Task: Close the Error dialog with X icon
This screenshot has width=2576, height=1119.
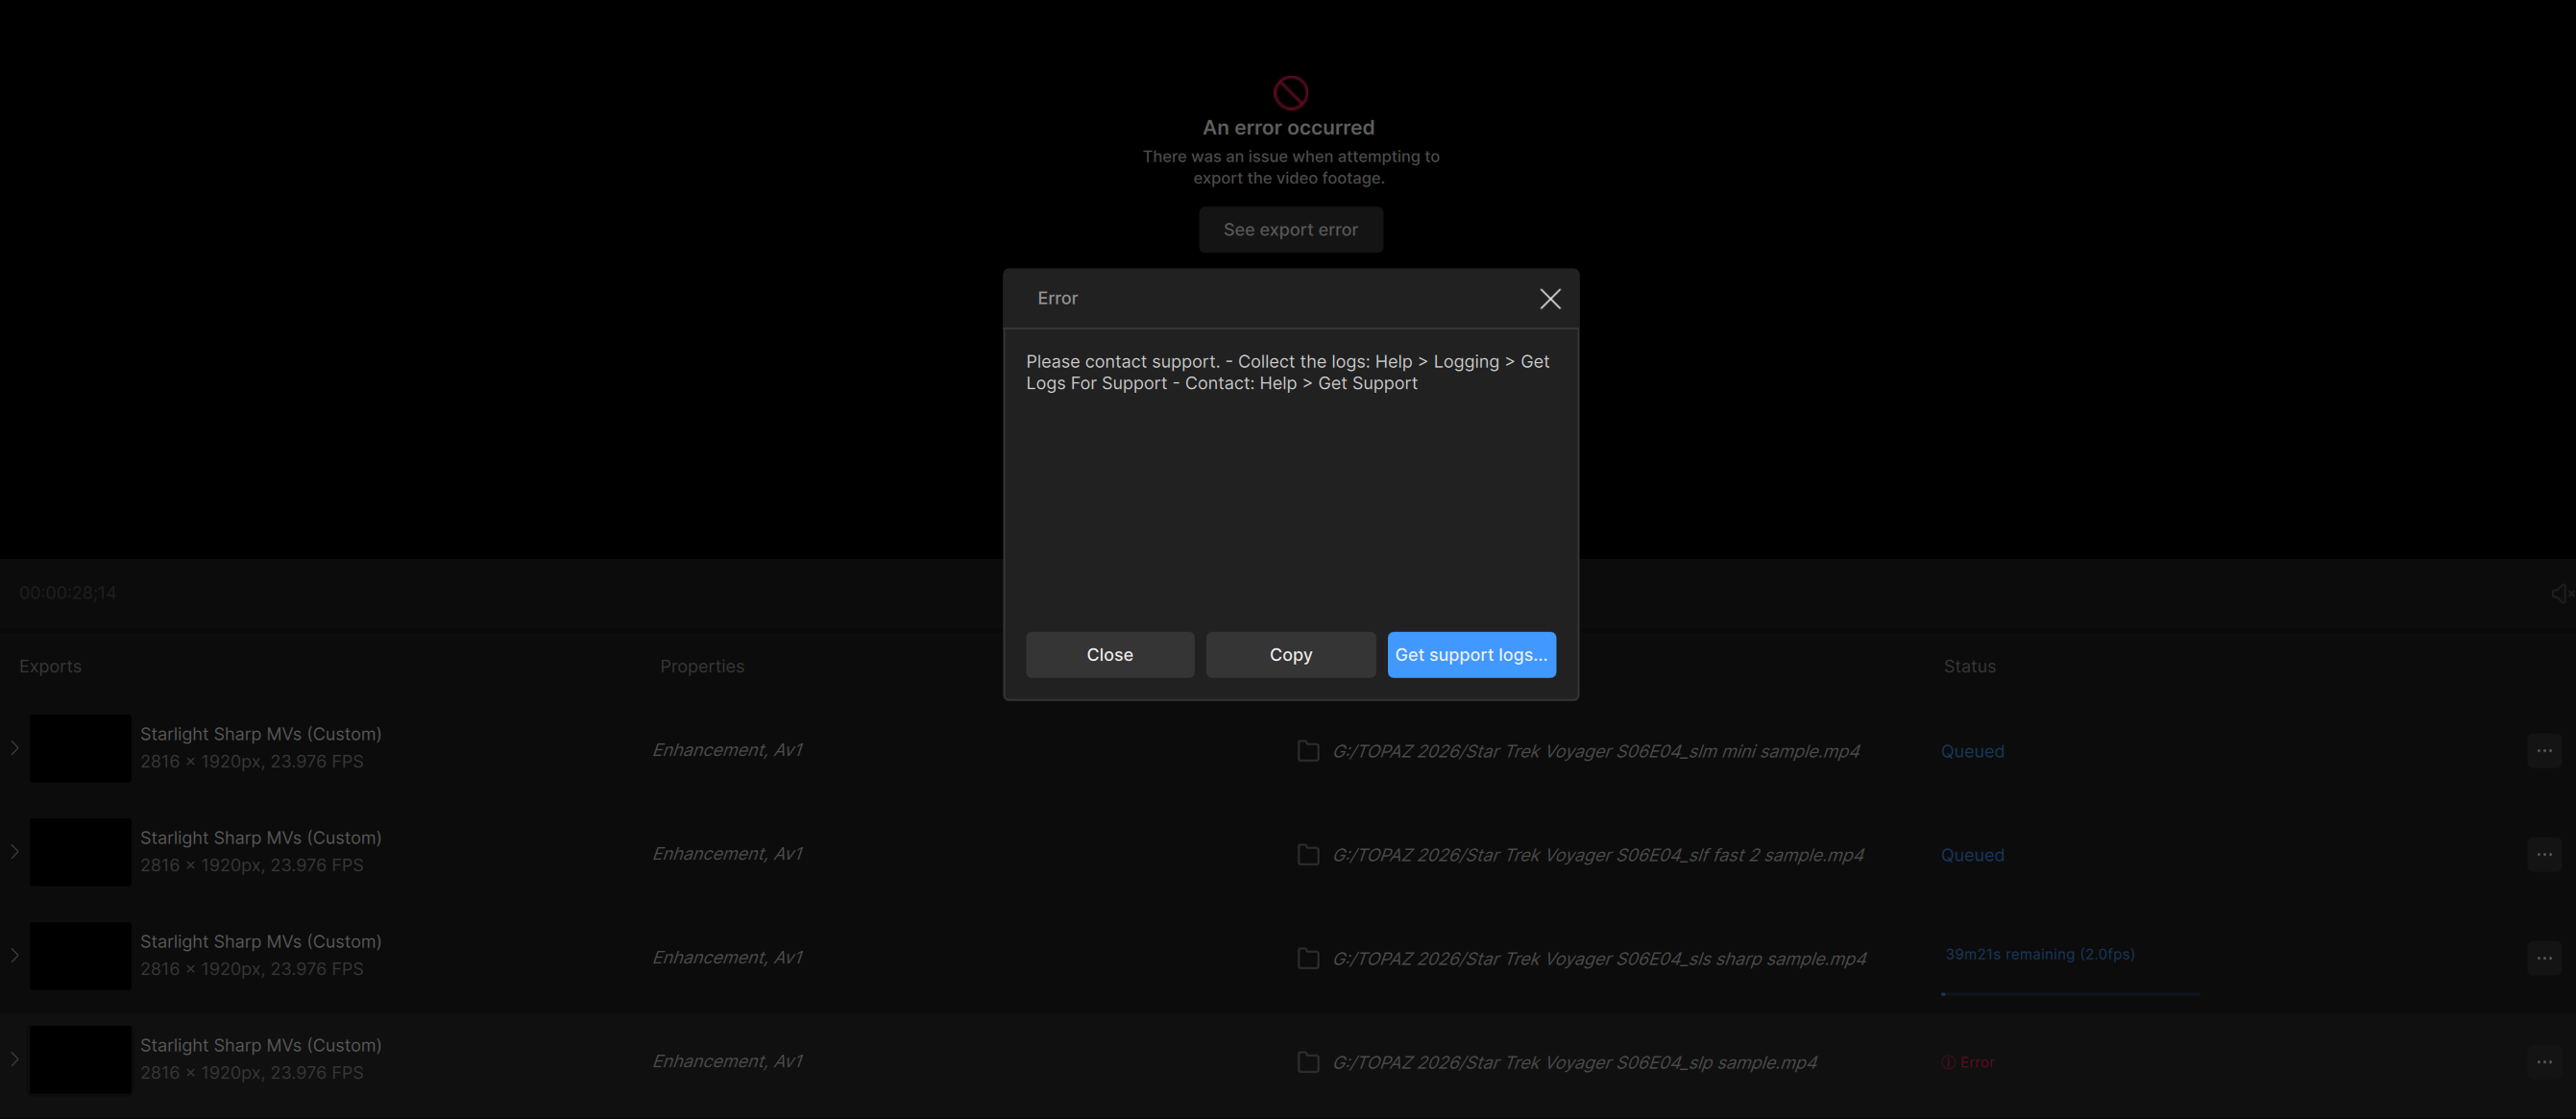Action: [x=1549, y=299]
